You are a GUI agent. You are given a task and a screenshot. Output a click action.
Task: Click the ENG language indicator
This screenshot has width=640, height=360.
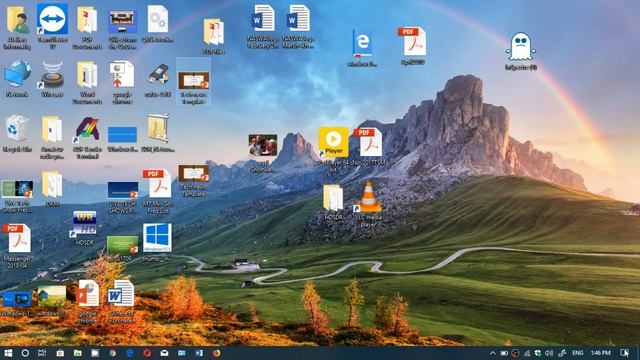[577, 353]
